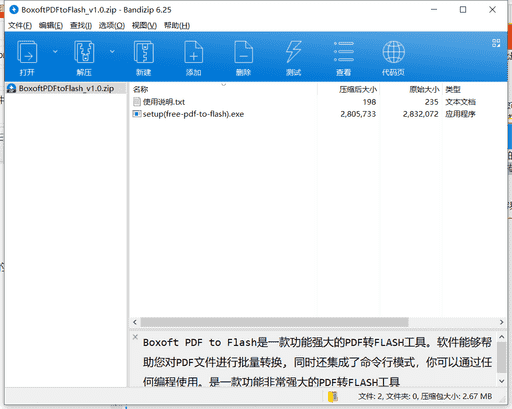
Task: Click the Extract (解压) toolbar icon
Action: point(84,52)
